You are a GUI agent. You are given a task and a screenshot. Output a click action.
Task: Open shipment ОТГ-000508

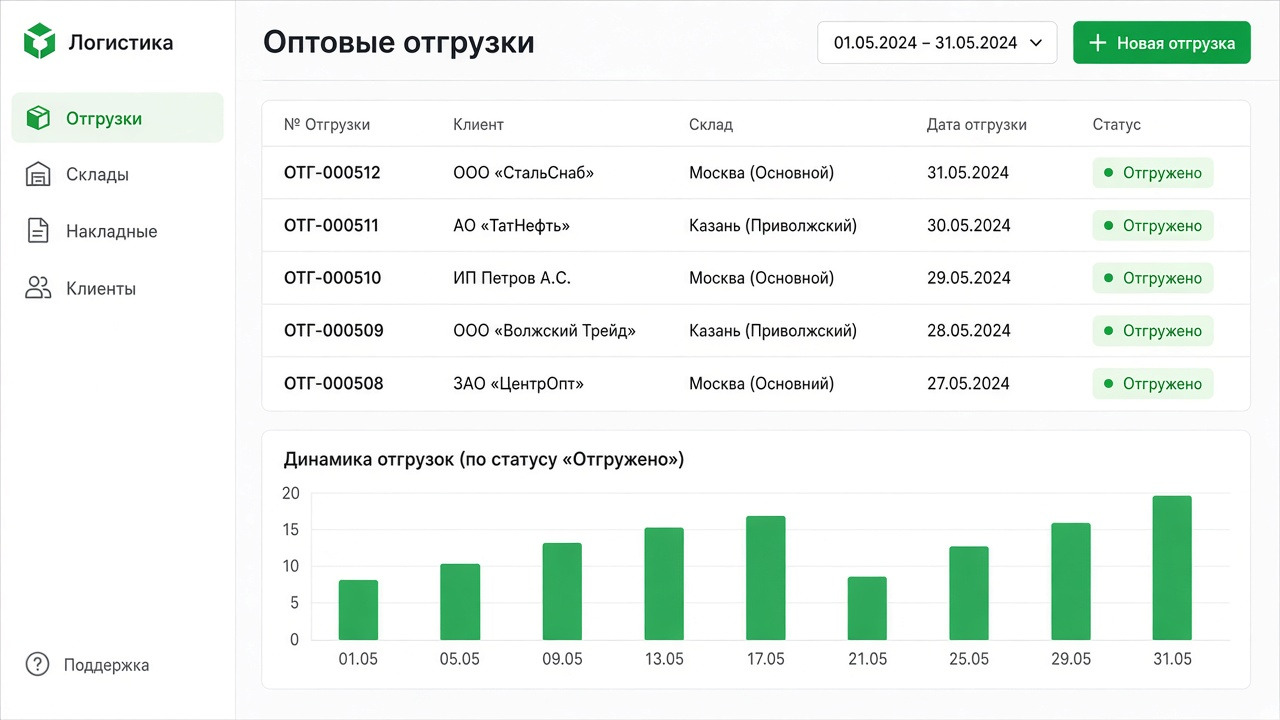tap(334, 384)
